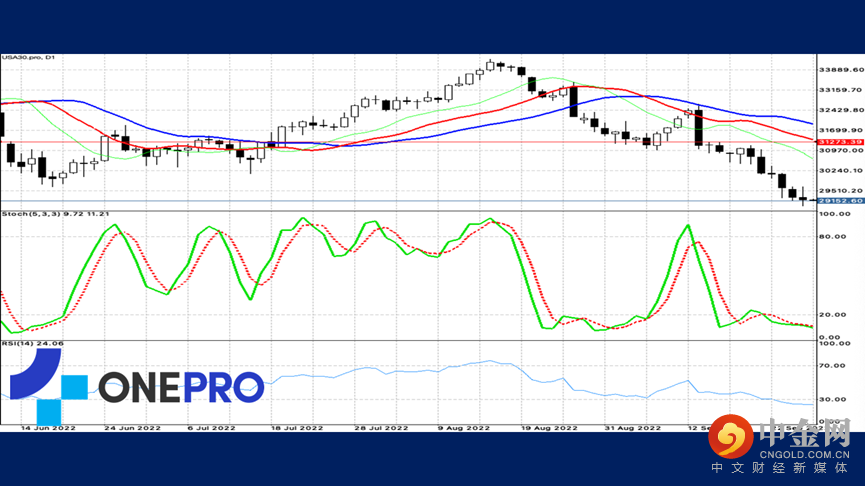Select the 33889.60 price axis label
The height and width of the screenshot is (486, 865).
click(x=841, y=70)
